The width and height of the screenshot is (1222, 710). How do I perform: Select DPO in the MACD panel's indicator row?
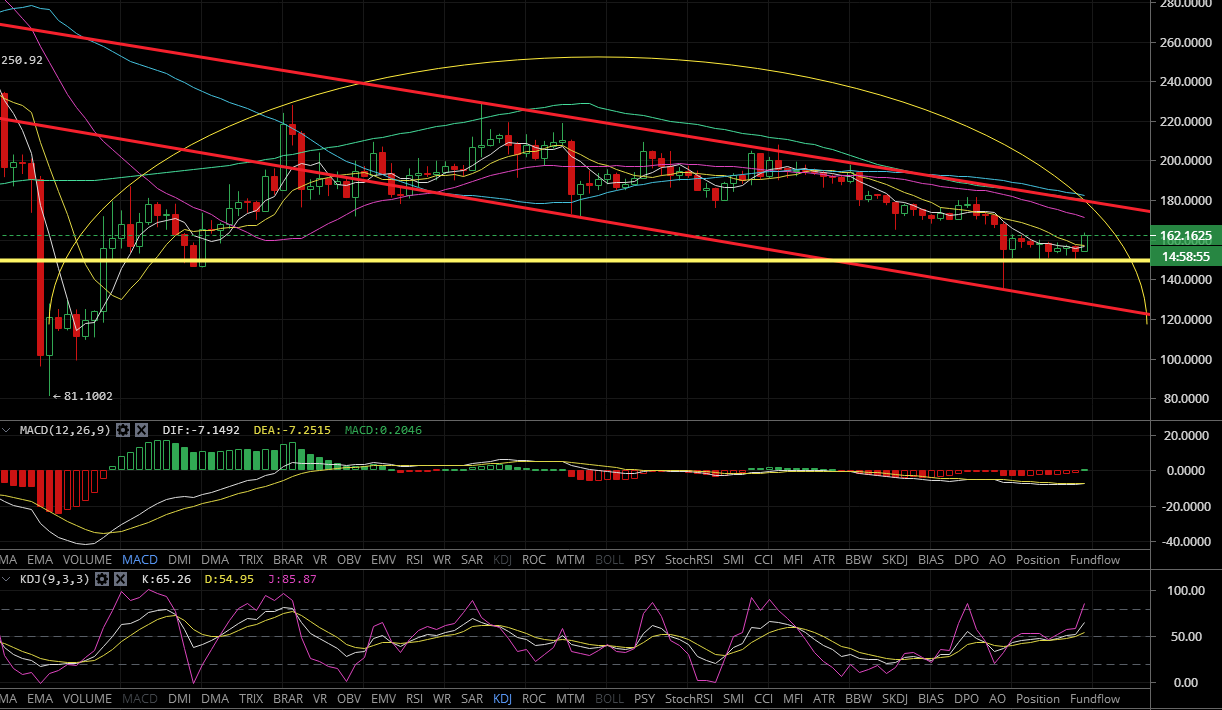(x=966, y=560)
